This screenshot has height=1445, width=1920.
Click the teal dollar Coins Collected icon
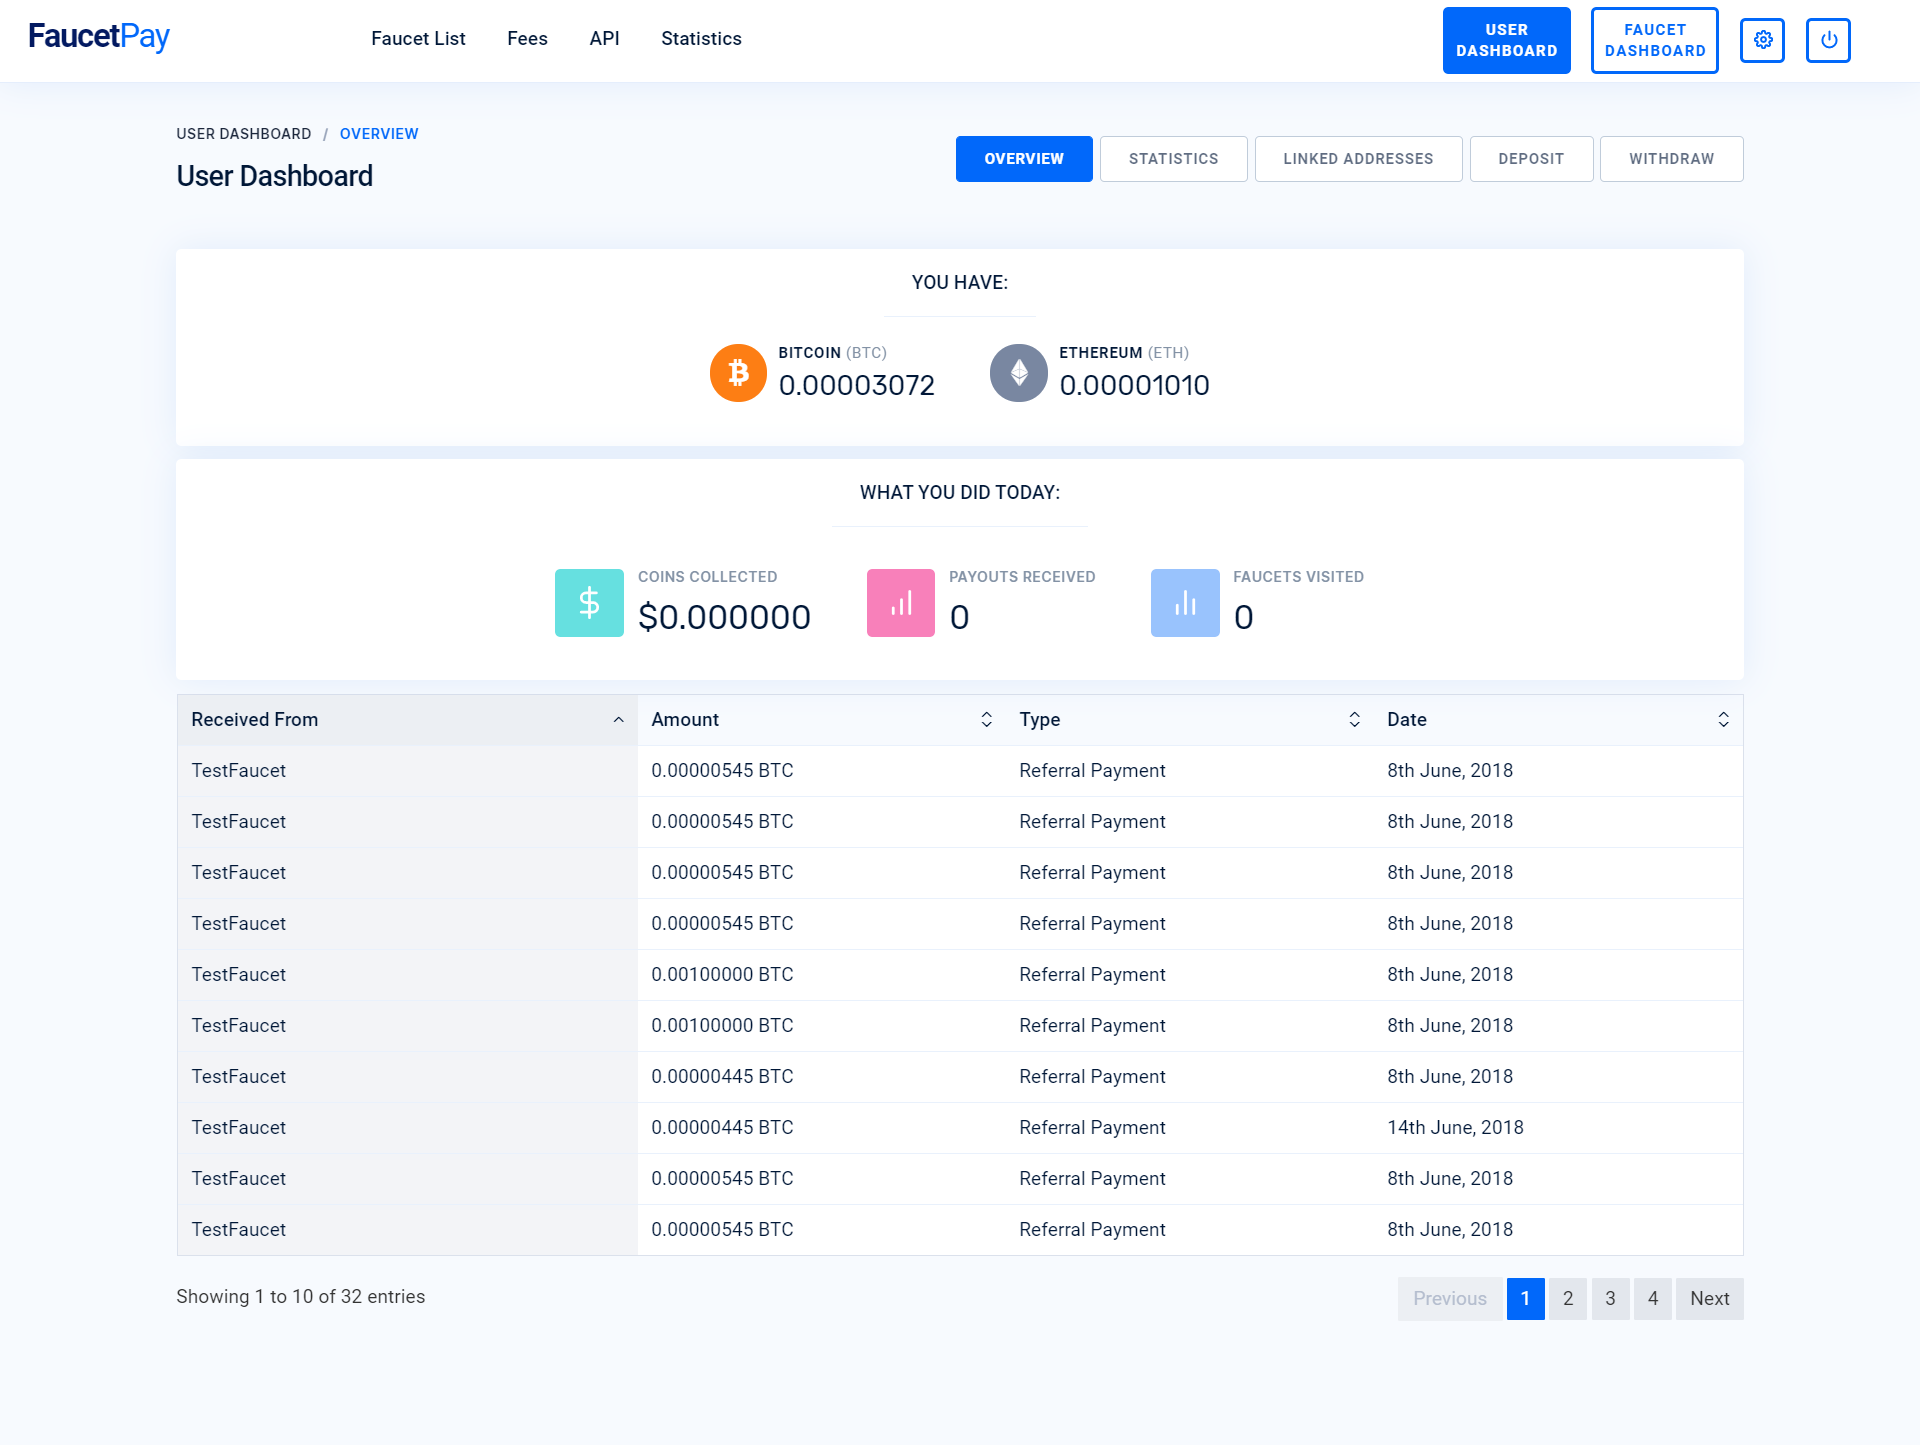(x=589, y=603)
